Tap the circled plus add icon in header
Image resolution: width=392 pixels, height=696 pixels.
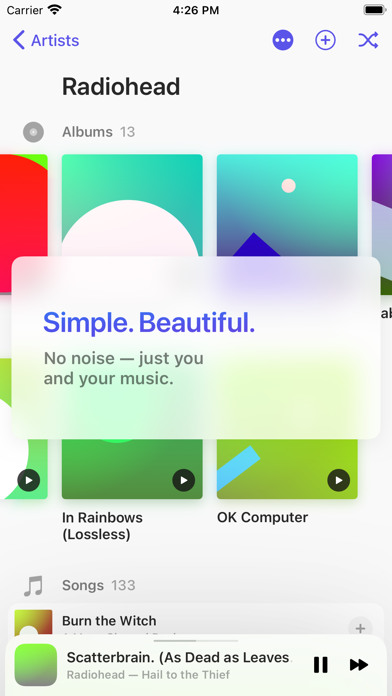pyautogui.click(x=325, y=40)
